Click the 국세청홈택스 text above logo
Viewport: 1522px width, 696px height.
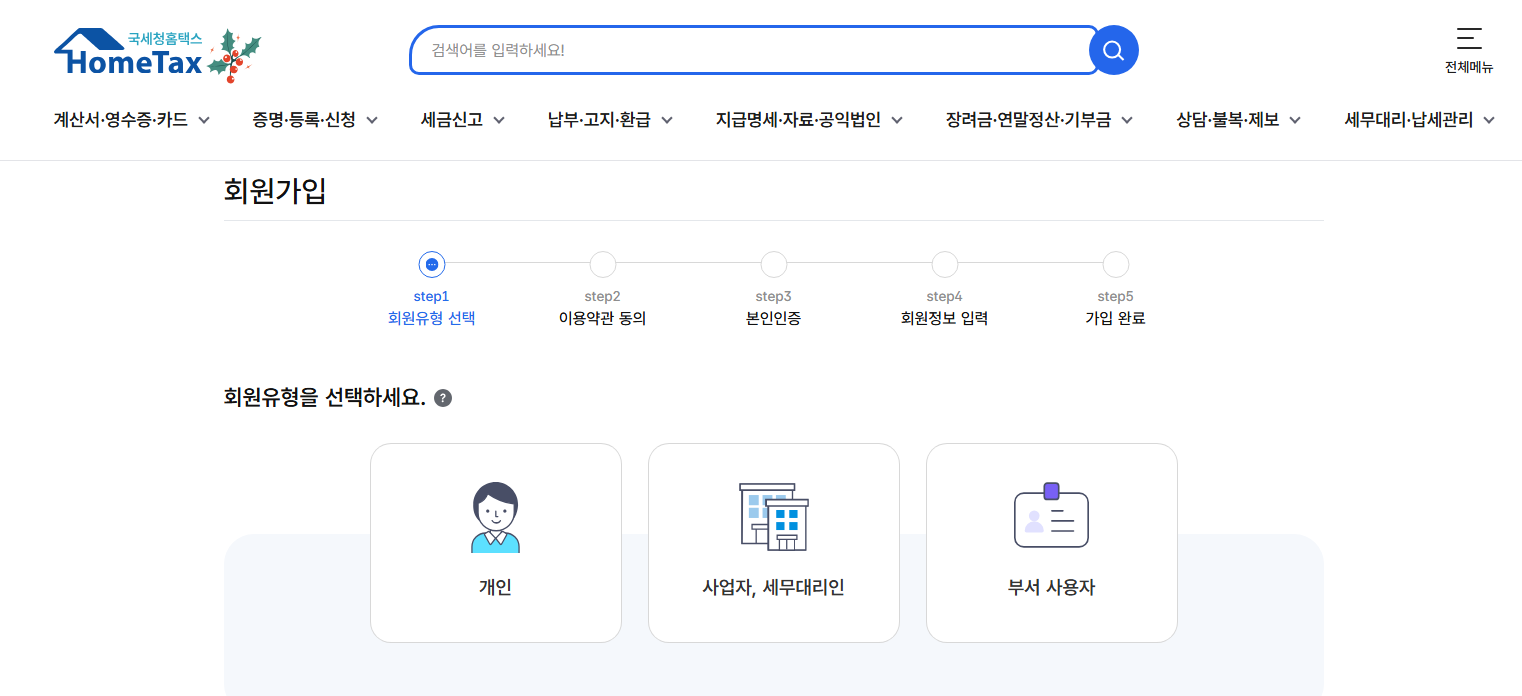[x=165, y=39]
